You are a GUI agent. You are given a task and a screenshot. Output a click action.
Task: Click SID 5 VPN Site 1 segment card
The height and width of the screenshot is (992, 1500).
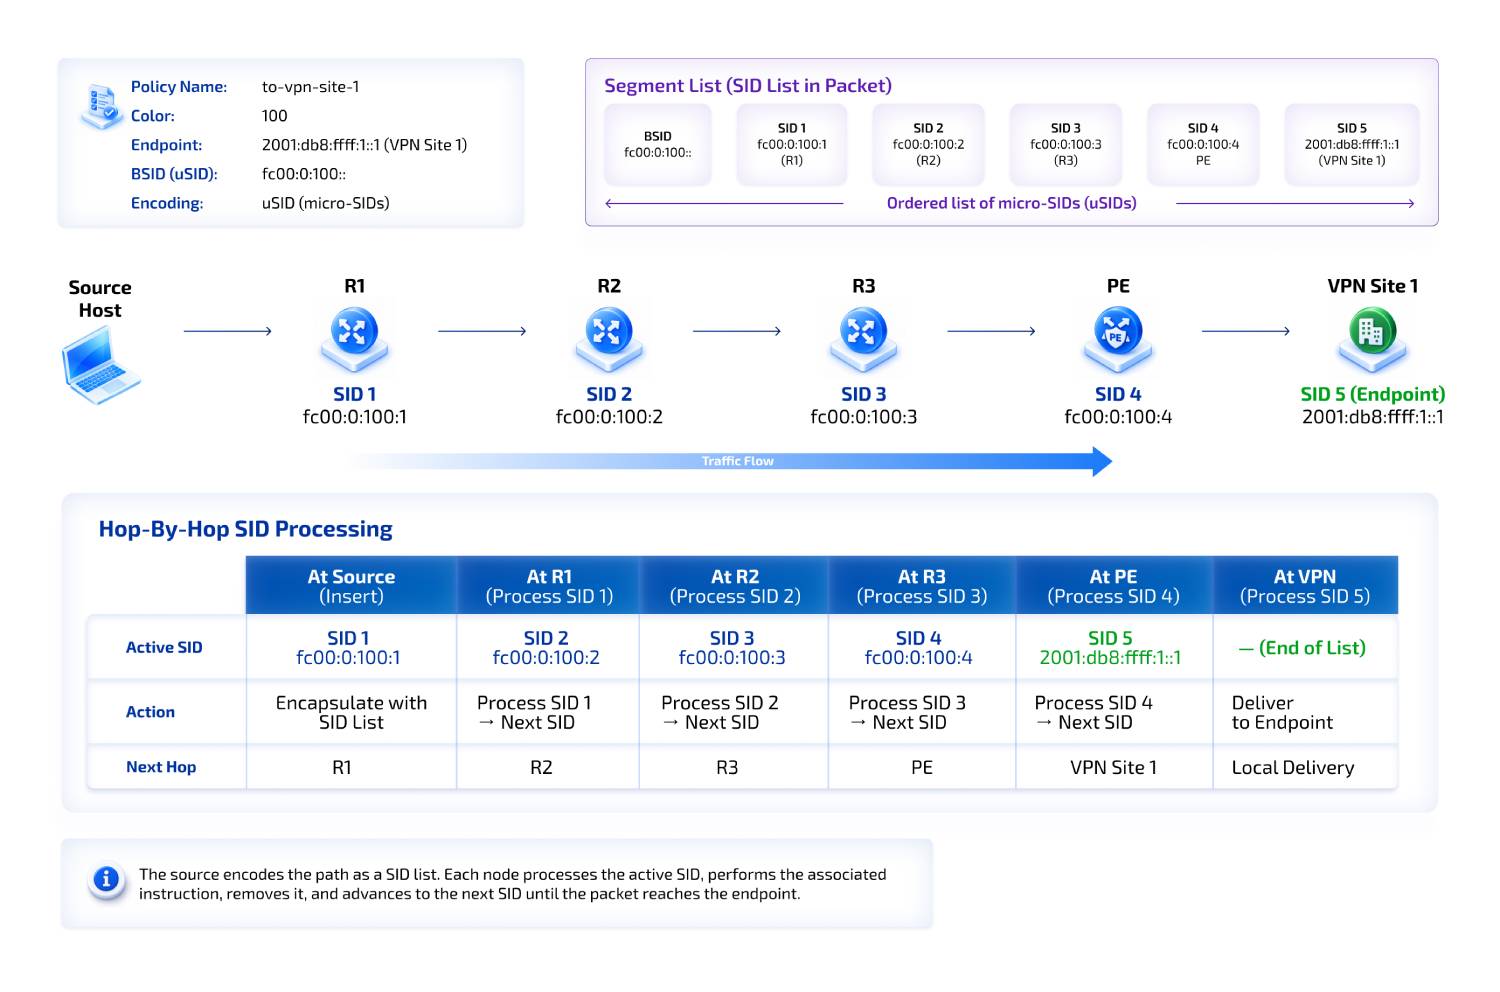click(1352, 144)
